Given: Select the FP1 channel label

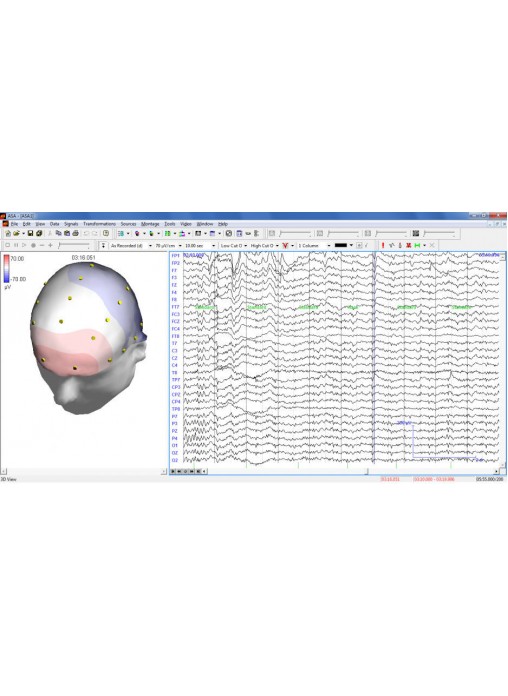Looking at the screenshot, I should [x=175, y=256].
